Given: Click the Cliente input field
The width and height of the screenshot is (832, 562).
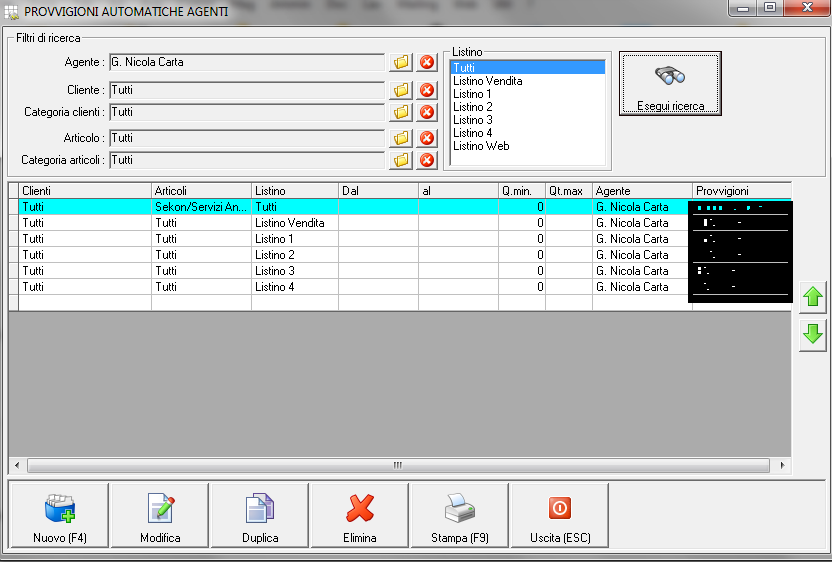Looking at the screenshot, I should point(247,90).
